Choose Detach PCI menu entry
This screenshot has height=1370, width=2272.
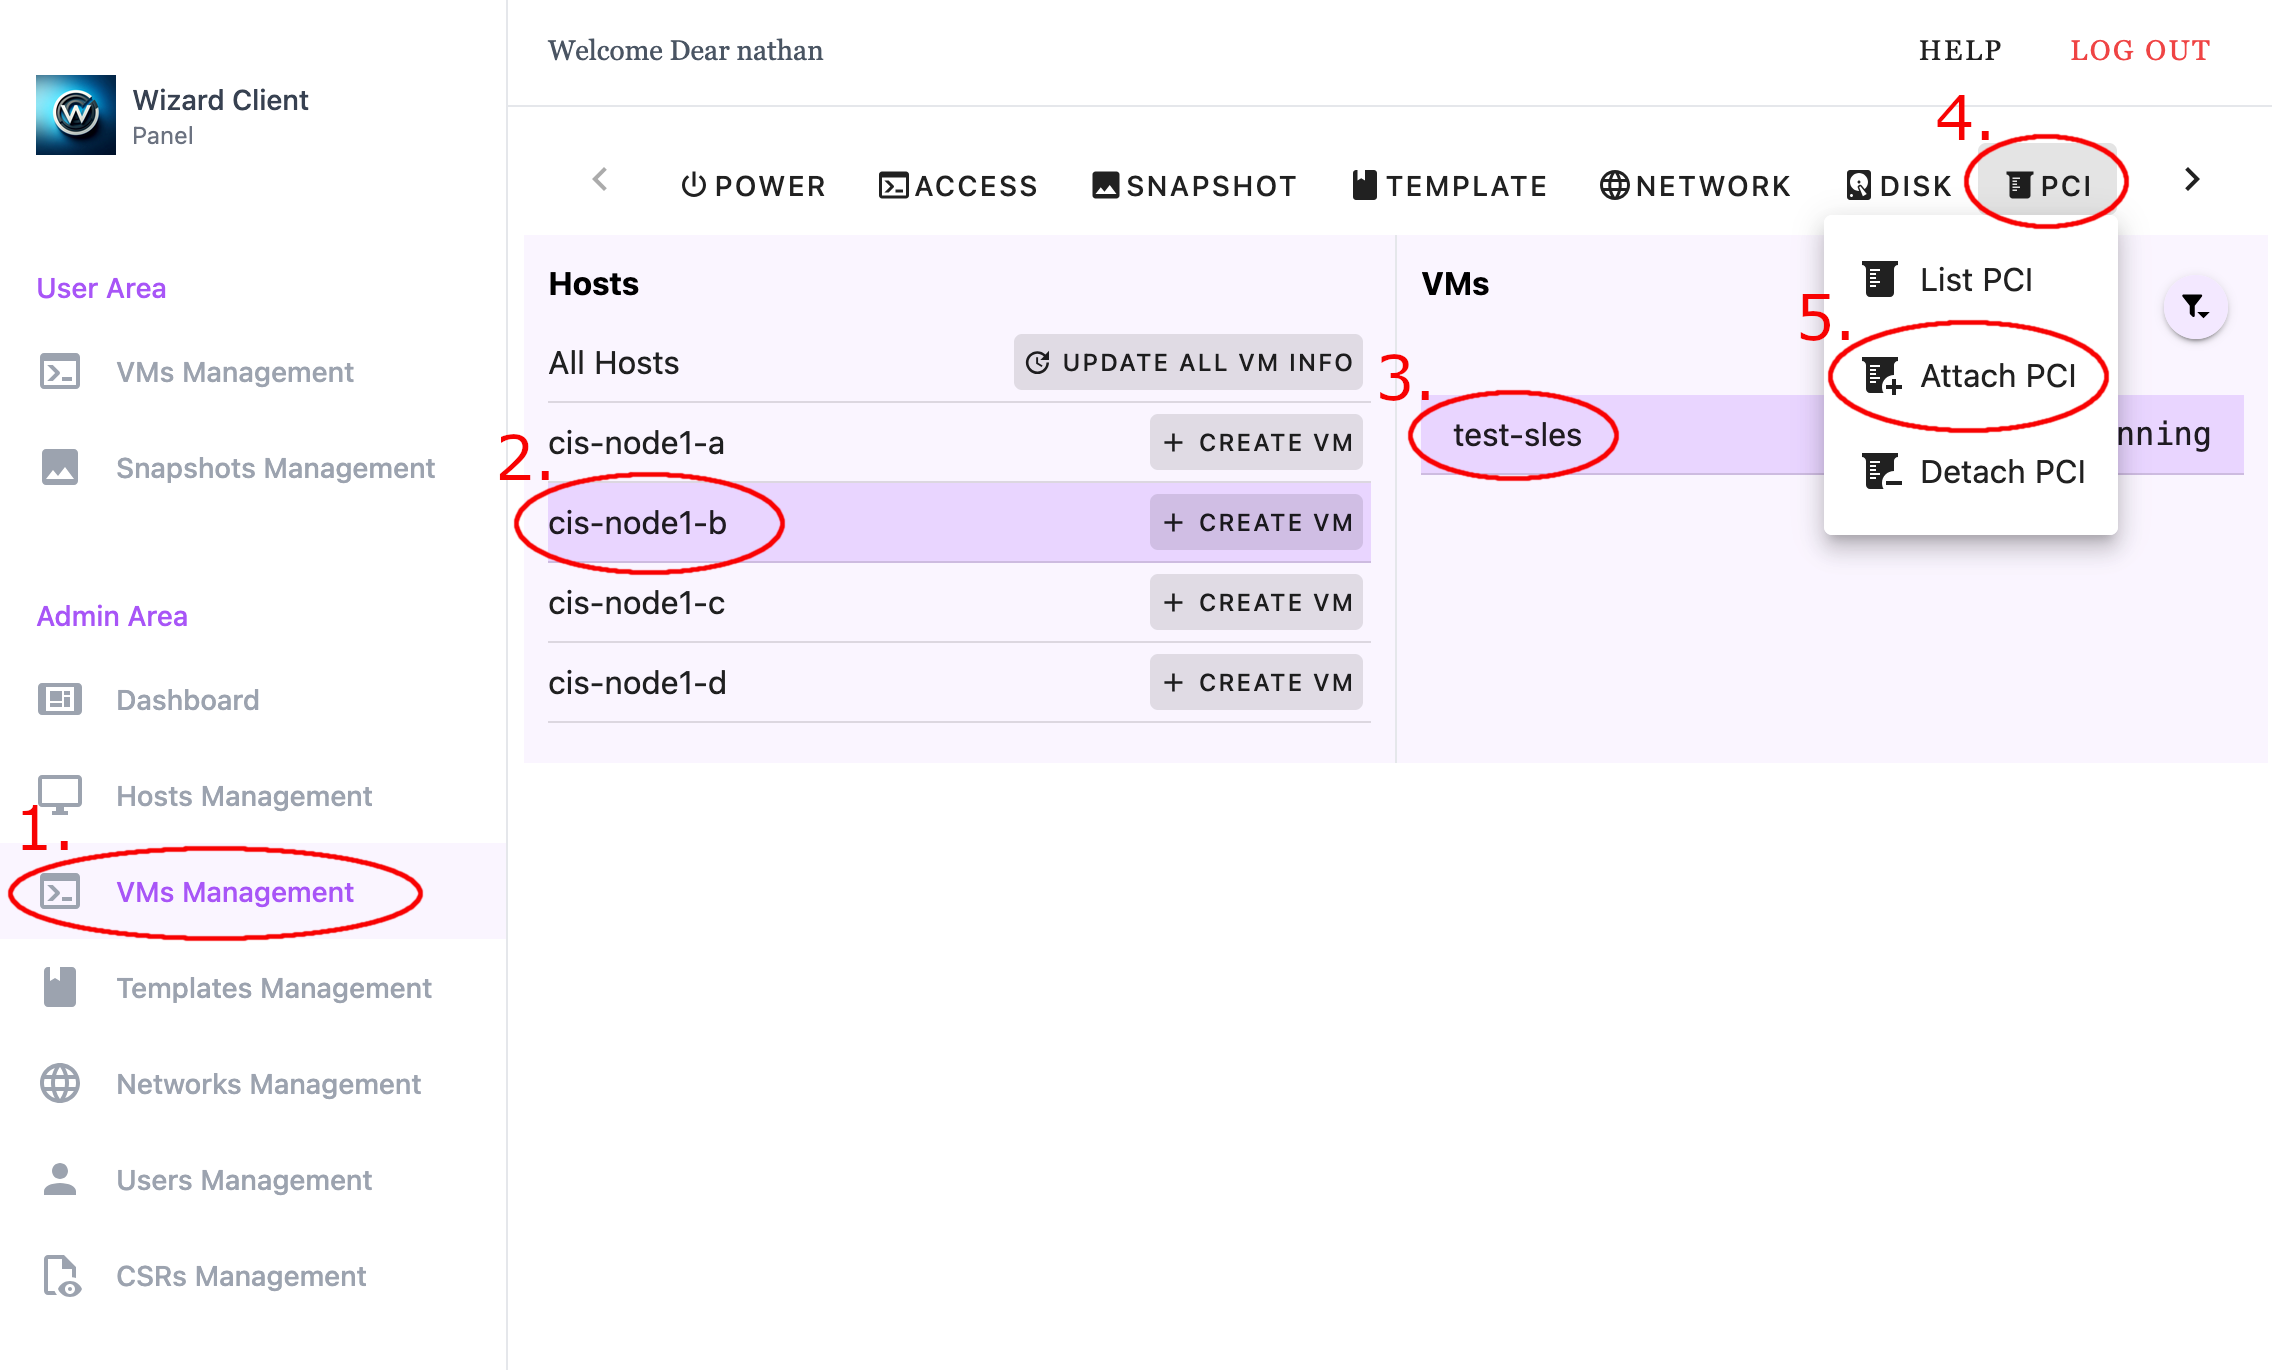(2001, 472)
